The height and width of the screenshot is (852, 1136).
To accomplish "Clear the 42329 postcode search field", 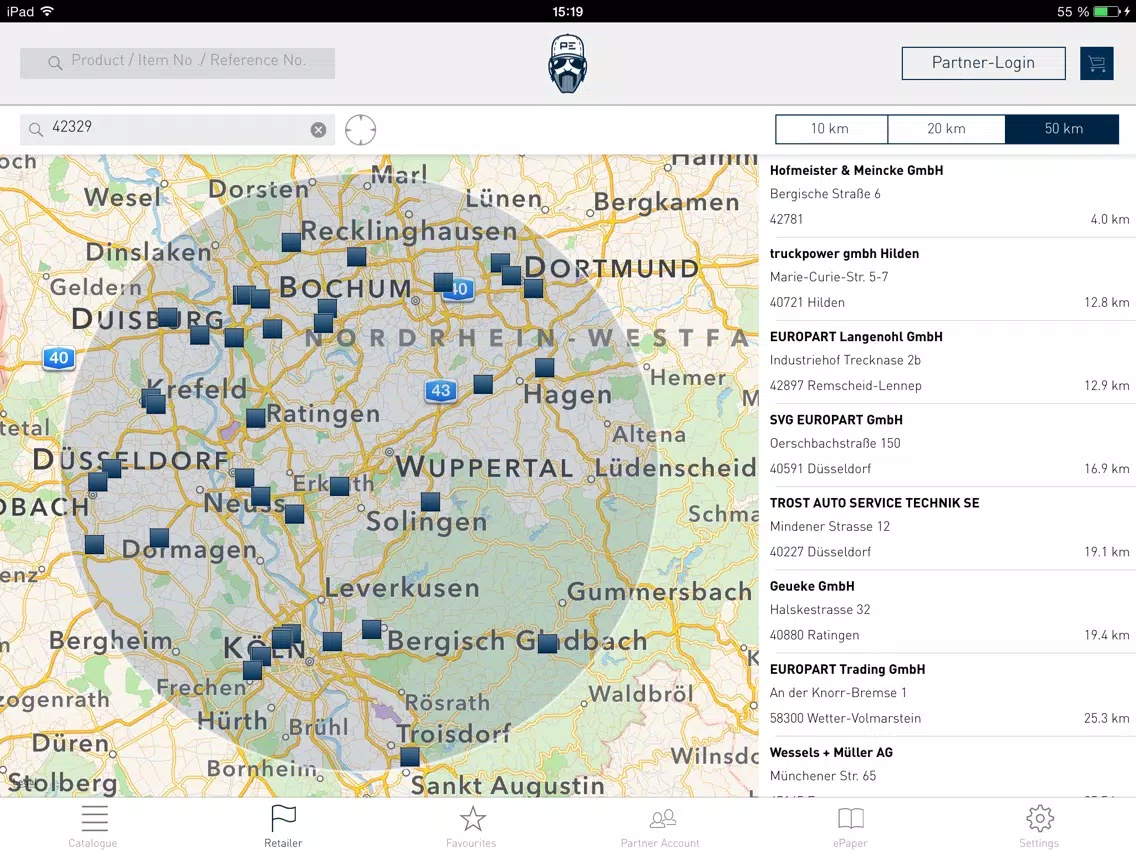I will (318, 130).
